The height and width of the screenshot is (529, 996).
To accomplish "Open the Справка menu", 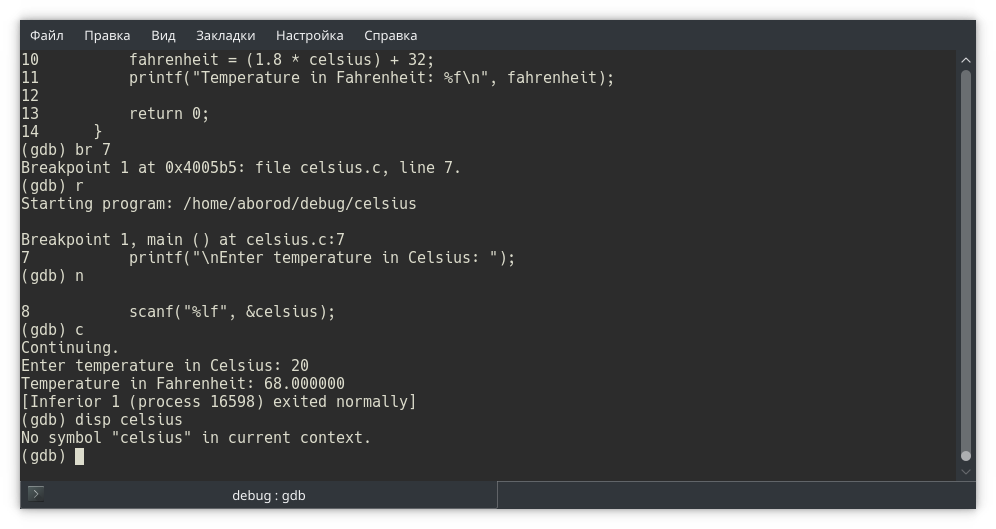I will click(391, 35).
